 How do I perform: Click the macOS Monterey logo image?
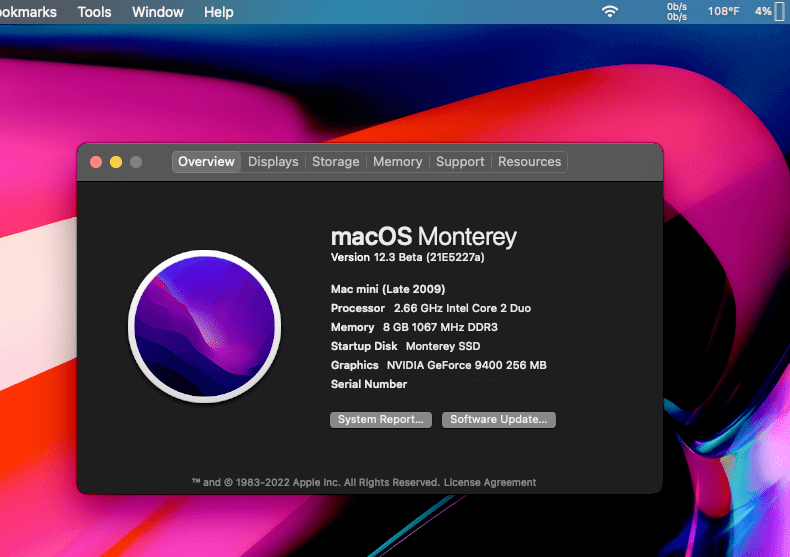[205, 326]
